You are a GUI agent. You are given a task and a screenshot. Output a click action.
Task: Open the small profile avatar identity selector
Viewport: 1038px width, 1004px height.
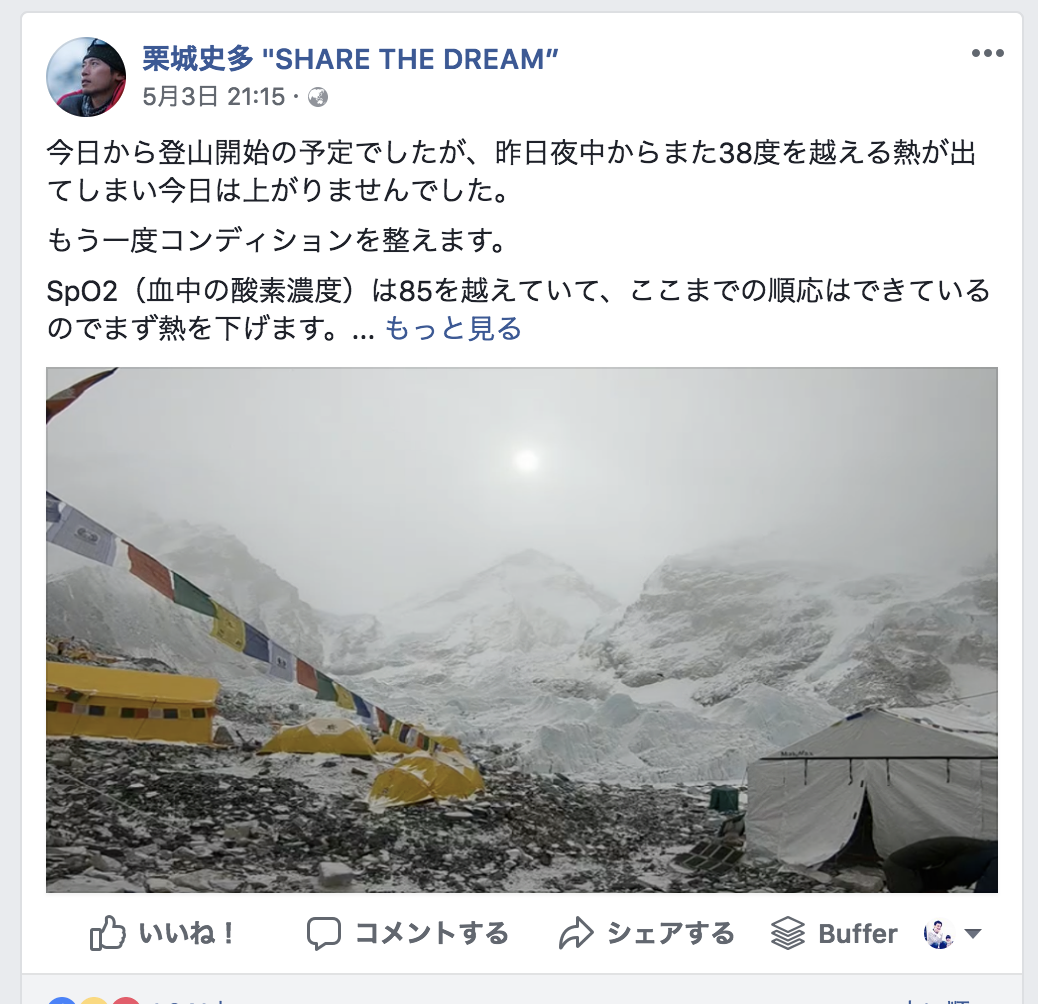pyautogui.click(x=939, y=934)
